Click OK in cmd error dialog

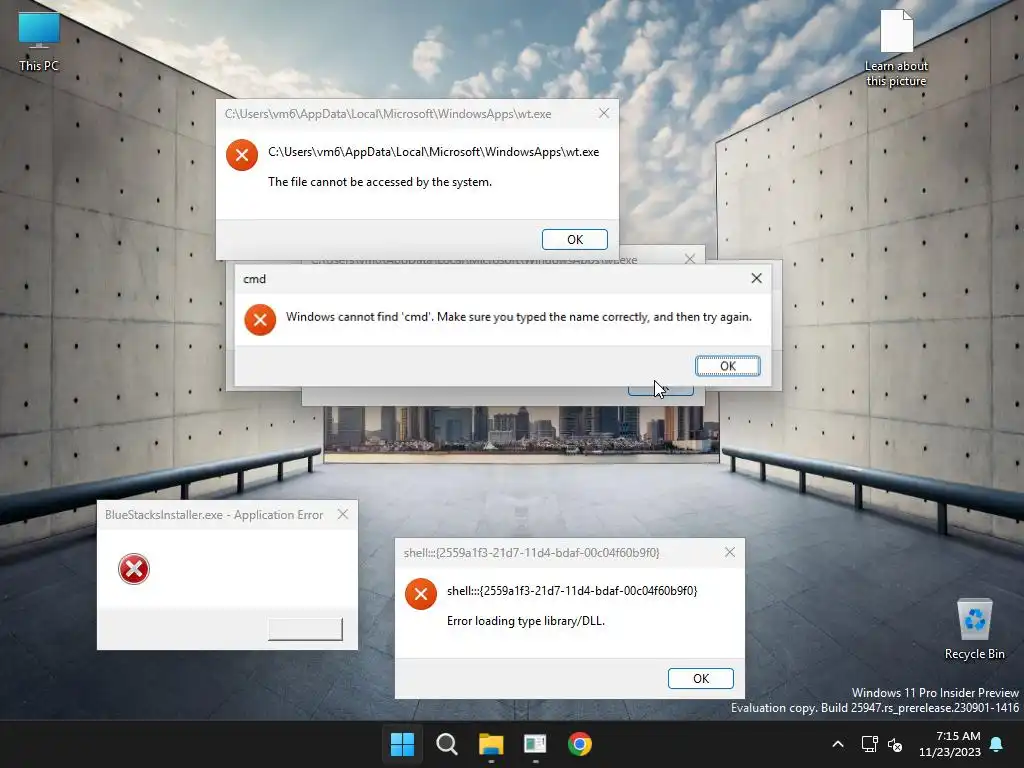(728, 366)
